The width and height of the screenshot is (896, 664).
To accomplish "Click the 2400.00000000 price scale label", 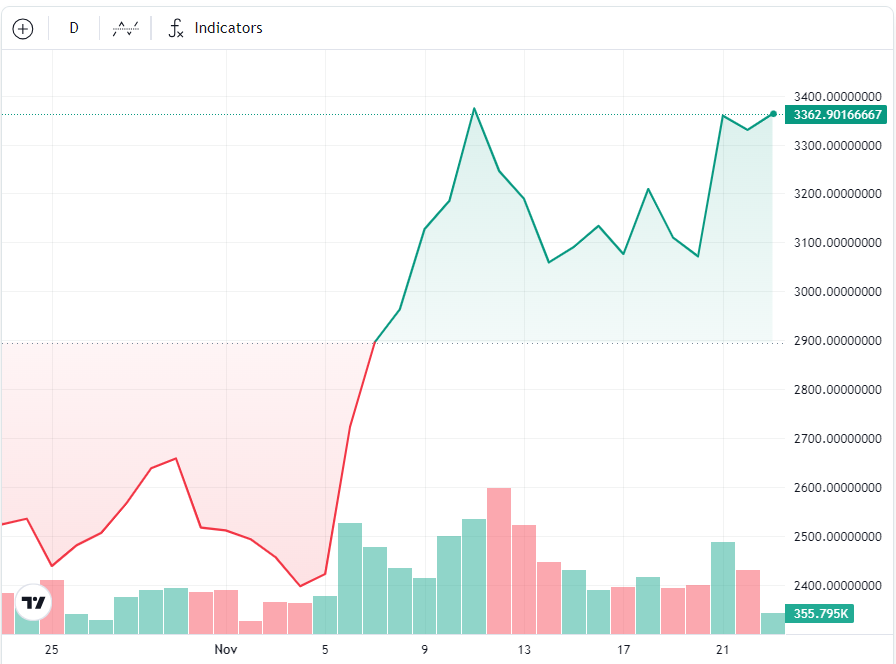I will 836,586.
